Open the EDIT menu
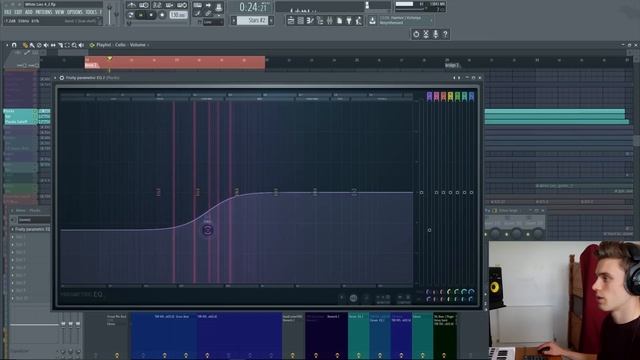The image size is (640, 360). point(18,12)
